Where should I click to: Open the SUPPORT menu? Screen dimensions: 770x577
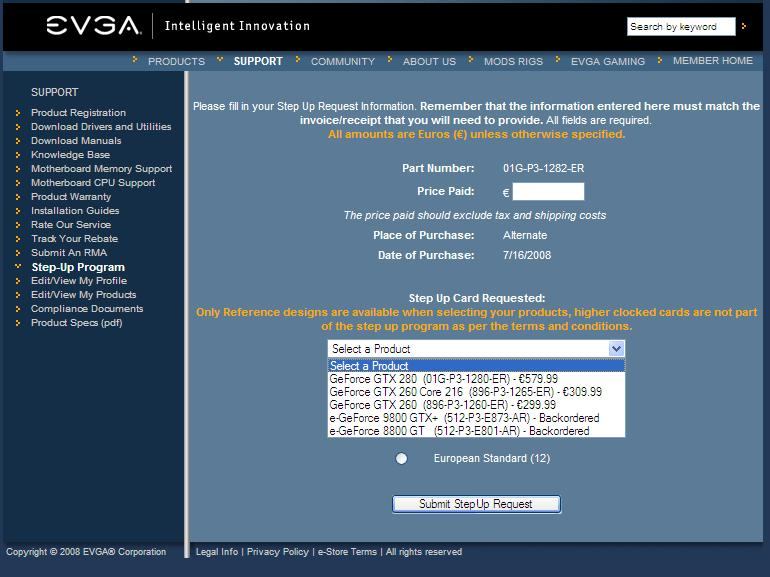click(258, 61)
